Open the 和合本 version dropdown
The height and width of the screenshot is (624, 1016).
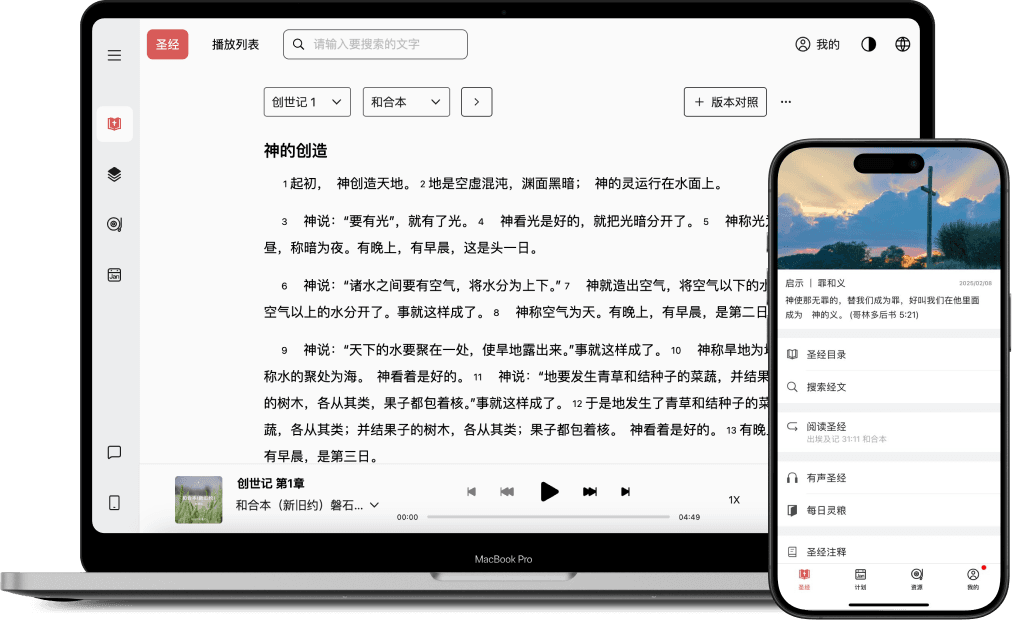point(406,102)
